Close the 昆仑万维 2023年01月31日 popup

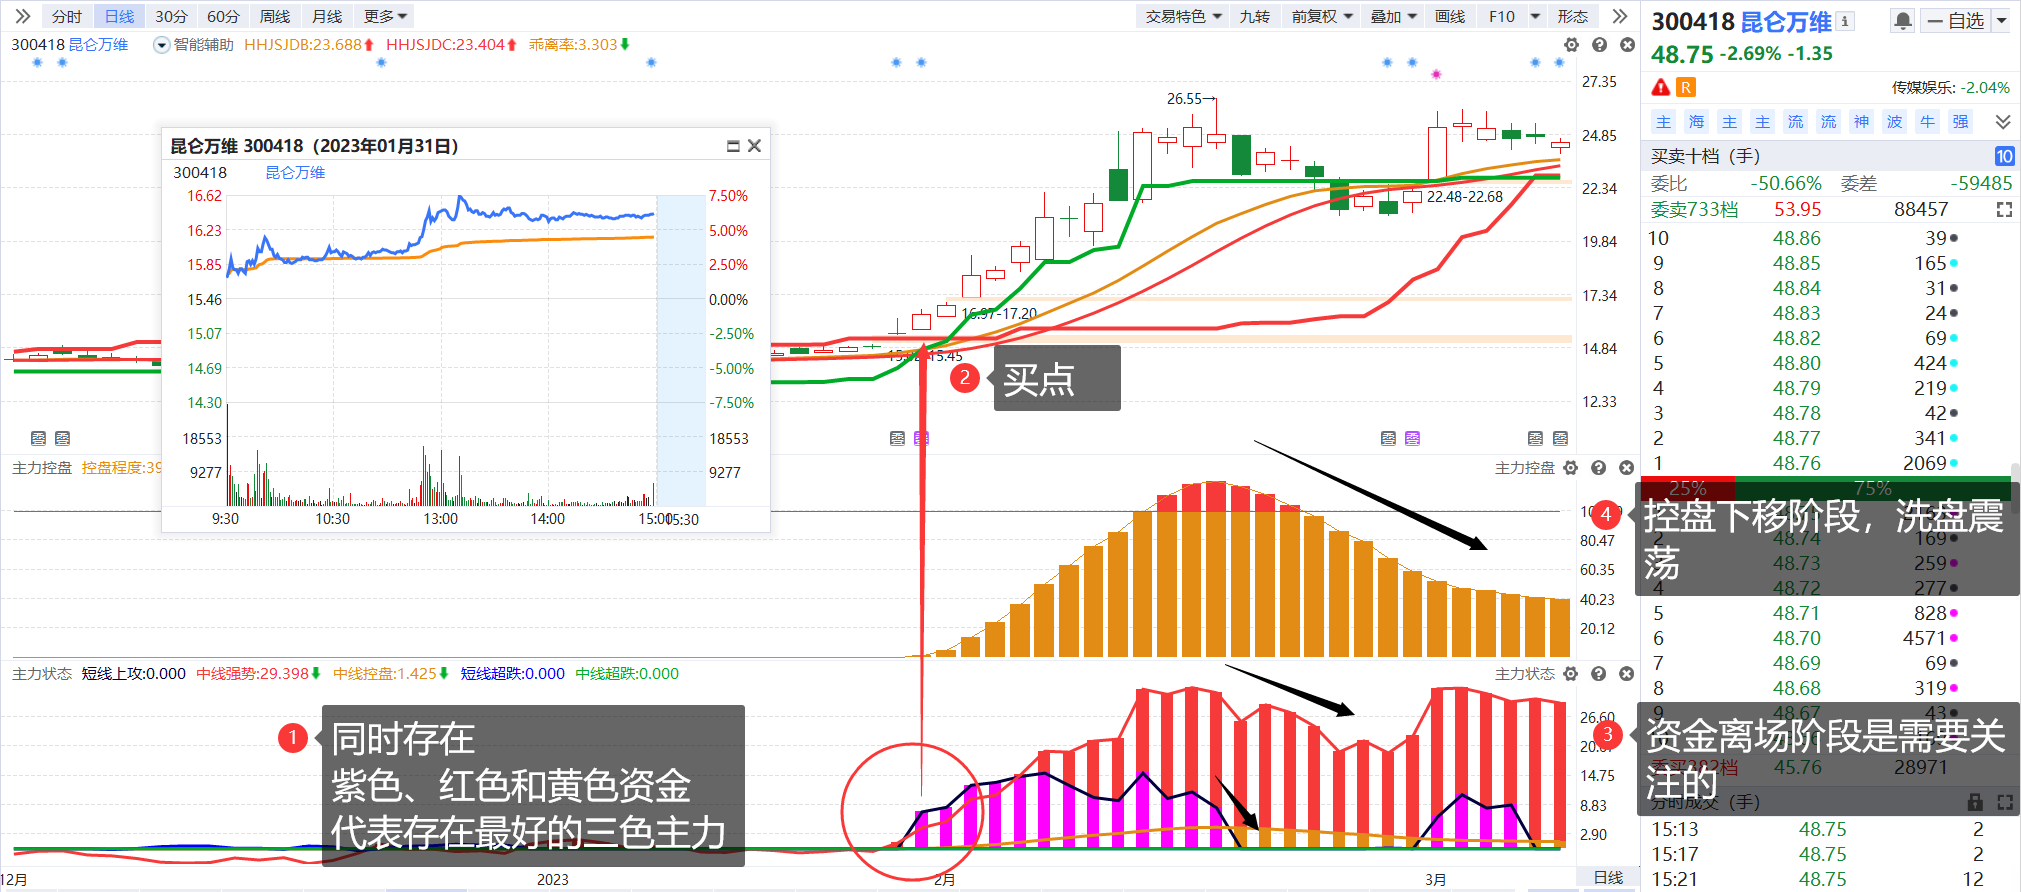754,146
